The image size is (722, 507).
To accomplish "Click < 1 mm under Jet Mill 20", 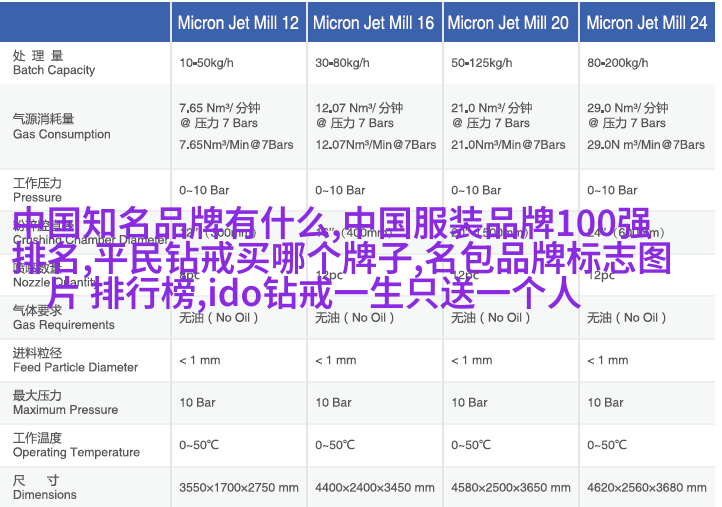I will coord(472,360).
